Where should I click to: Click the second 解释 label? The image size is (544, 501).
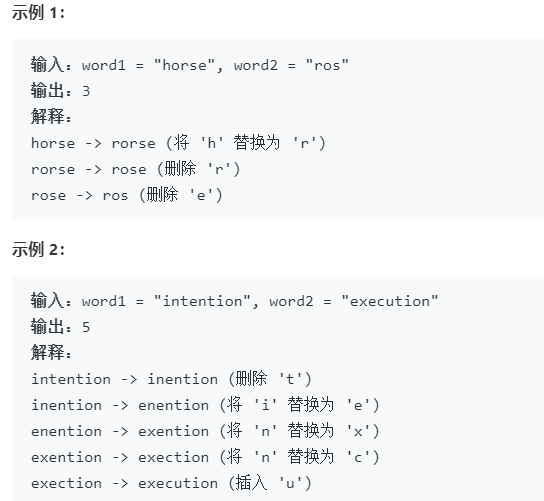pos(51,353)
